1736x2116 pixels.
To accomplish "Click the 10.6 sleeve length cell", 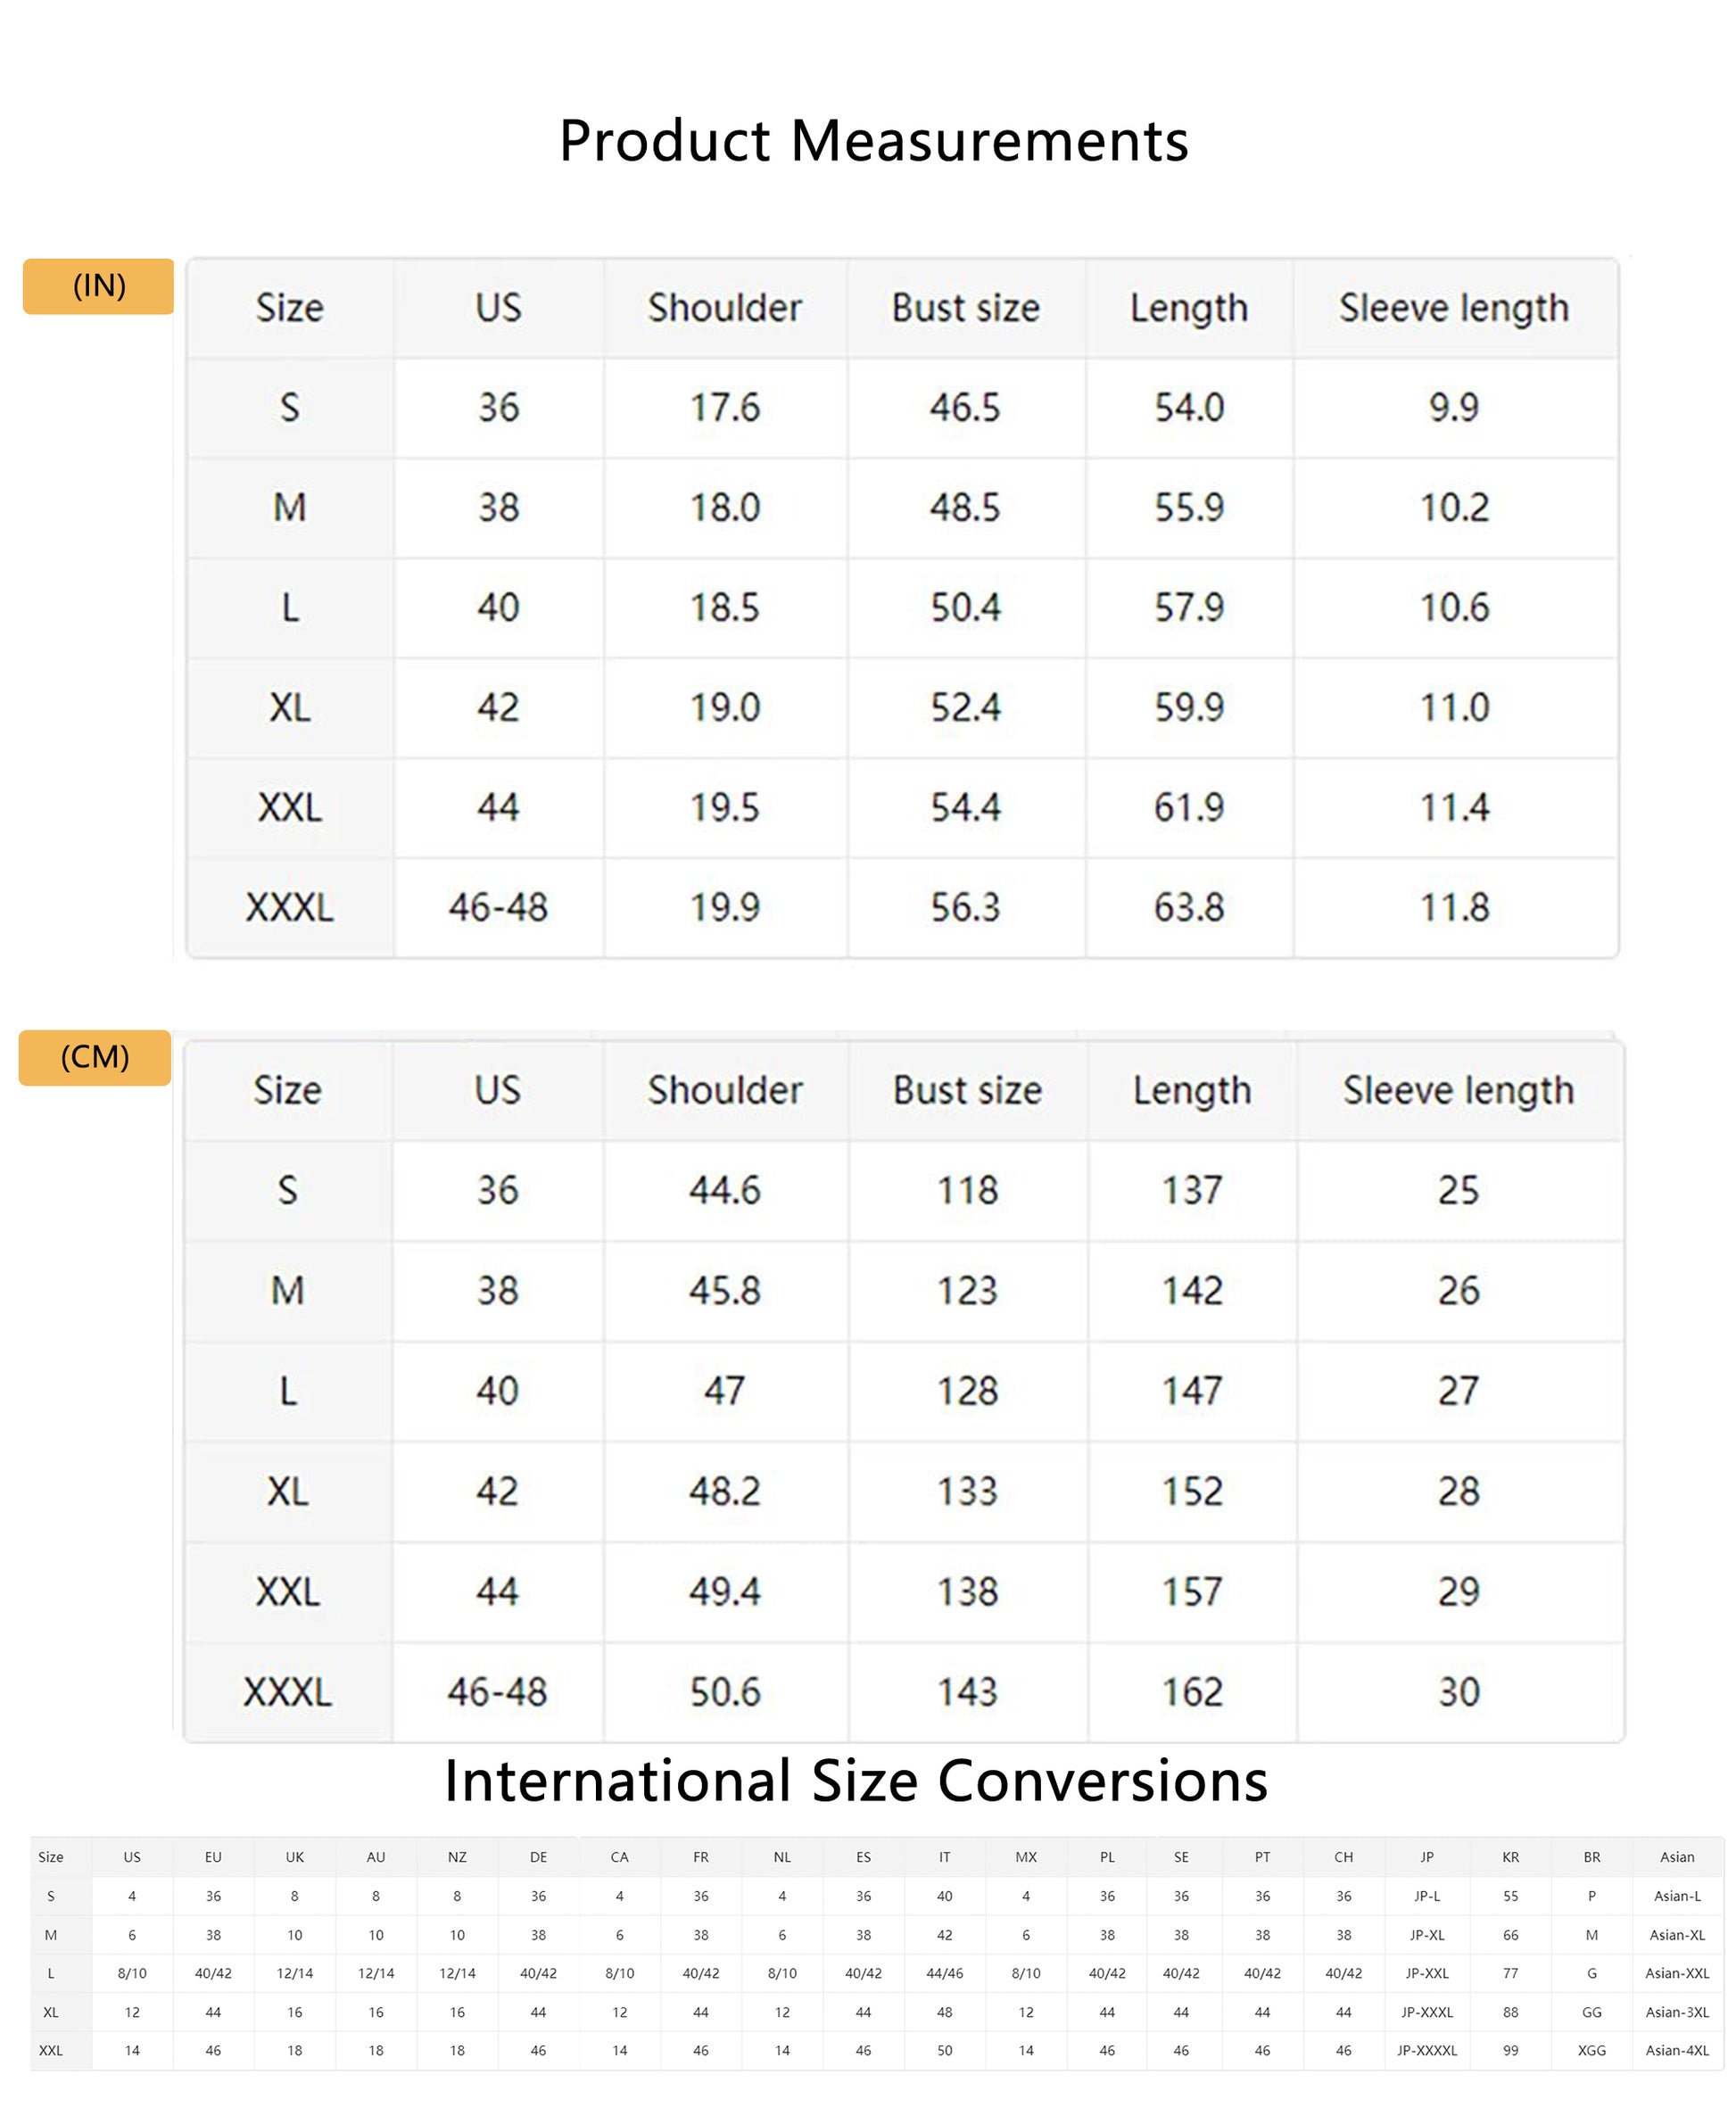I will pos(1454,608).
